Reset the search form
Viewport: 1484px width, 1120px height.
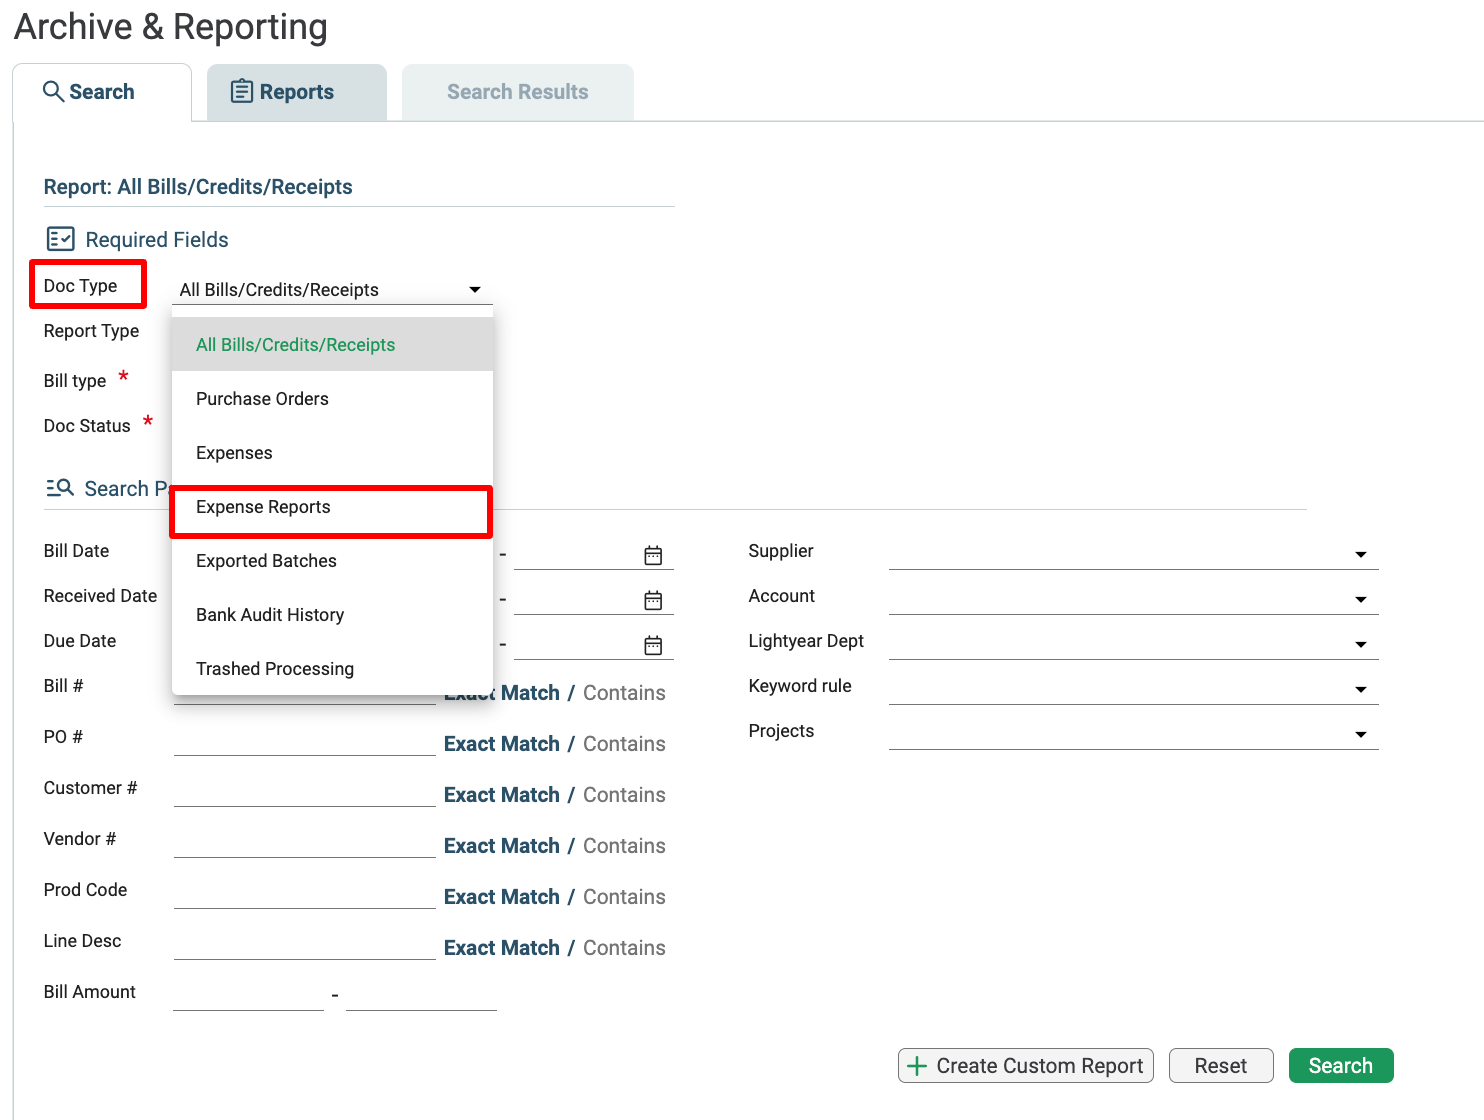1221,1066
